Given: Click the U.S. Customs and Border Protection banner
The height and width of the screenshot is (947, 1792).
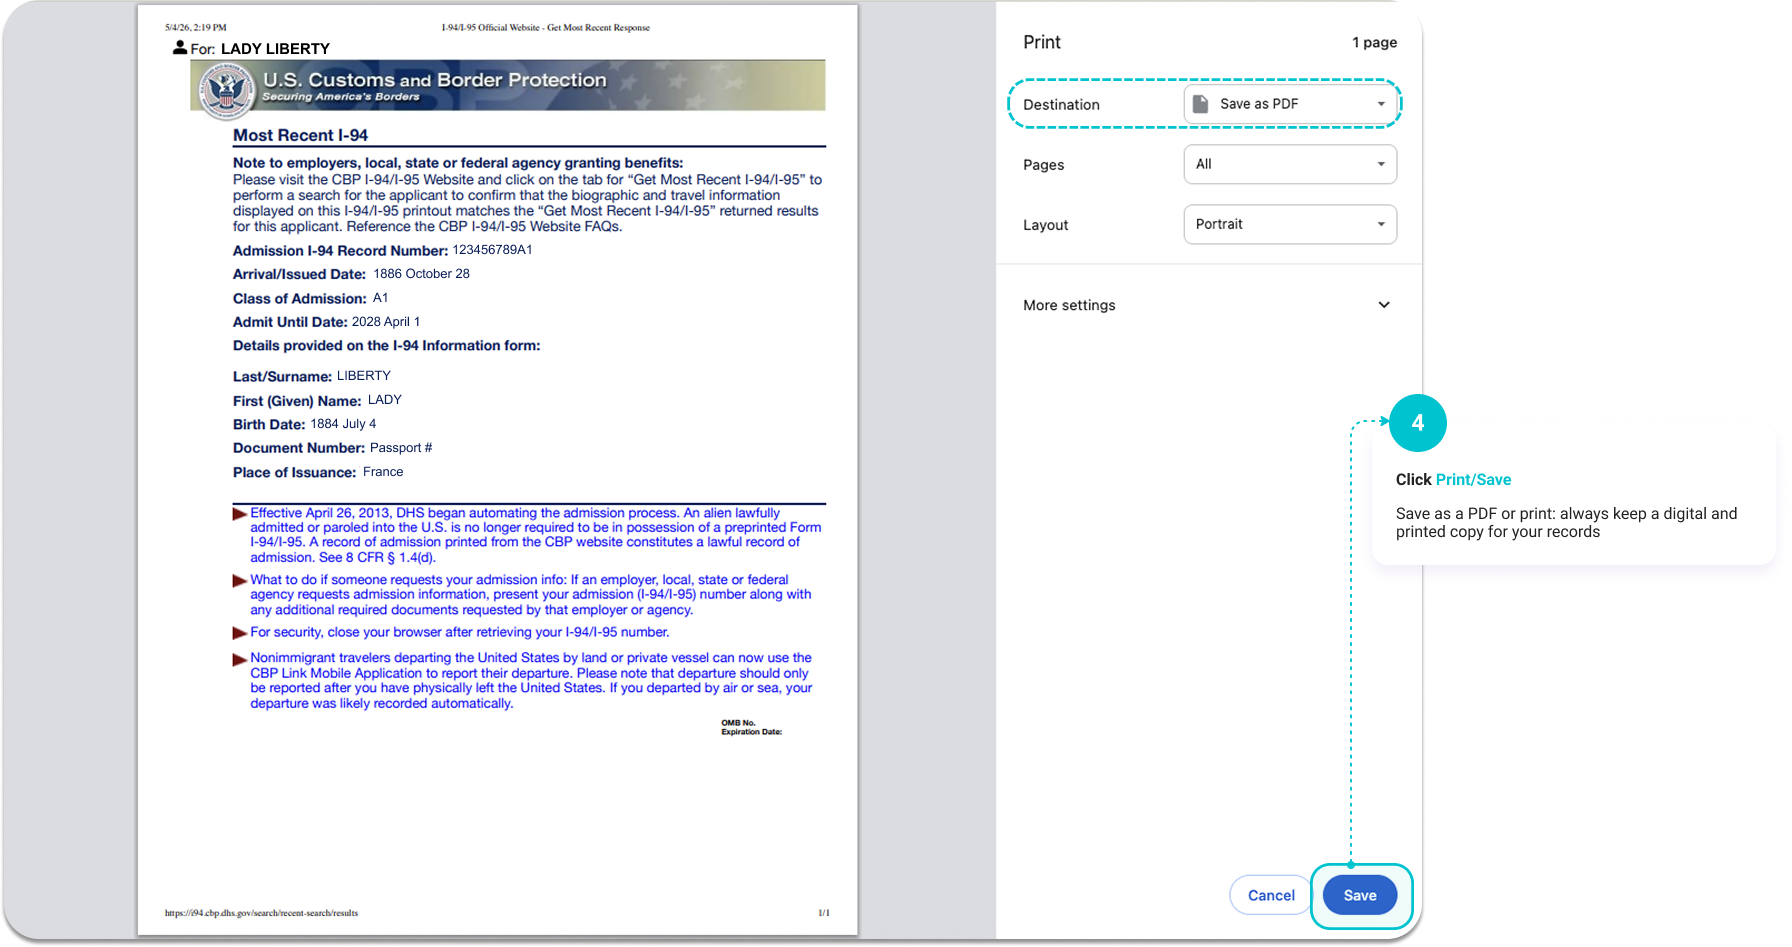Looking at the screenshot, I should coord(508,86).
